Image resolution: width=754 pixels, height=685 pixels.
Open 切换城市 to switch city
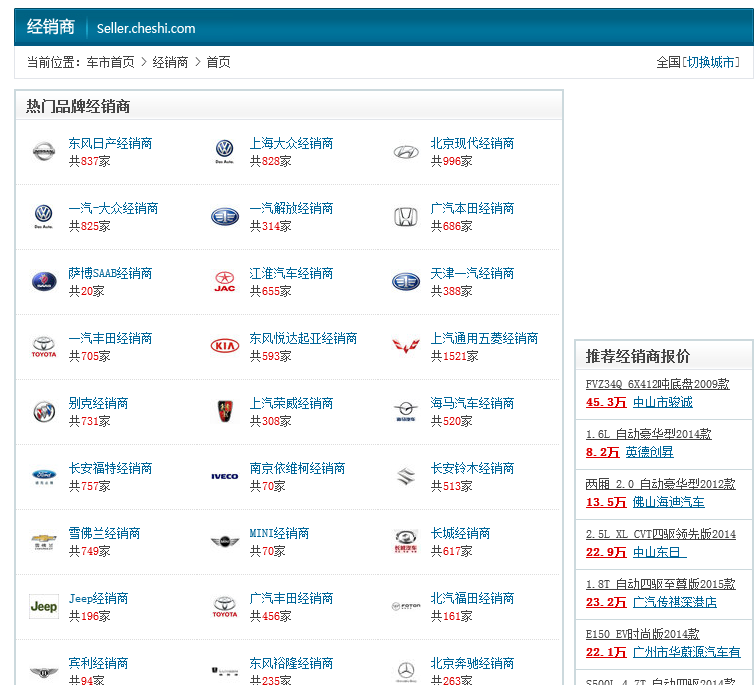point(711,62)
